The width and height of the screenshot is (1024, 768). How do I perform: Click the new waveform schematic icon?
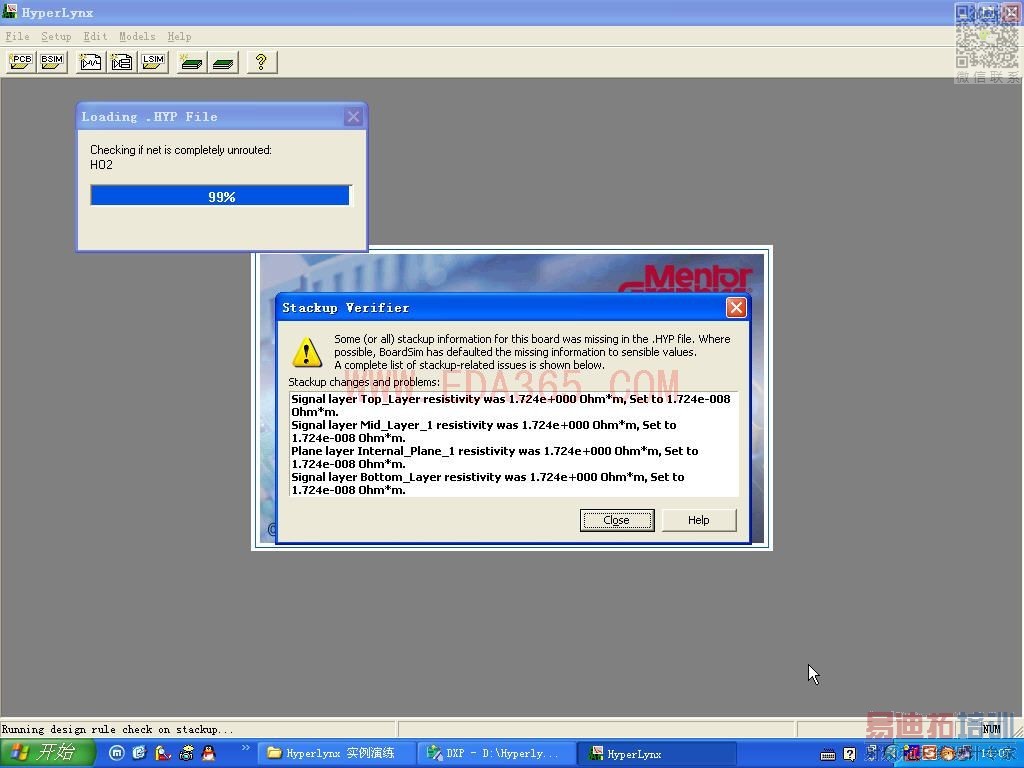coord(91,62)
